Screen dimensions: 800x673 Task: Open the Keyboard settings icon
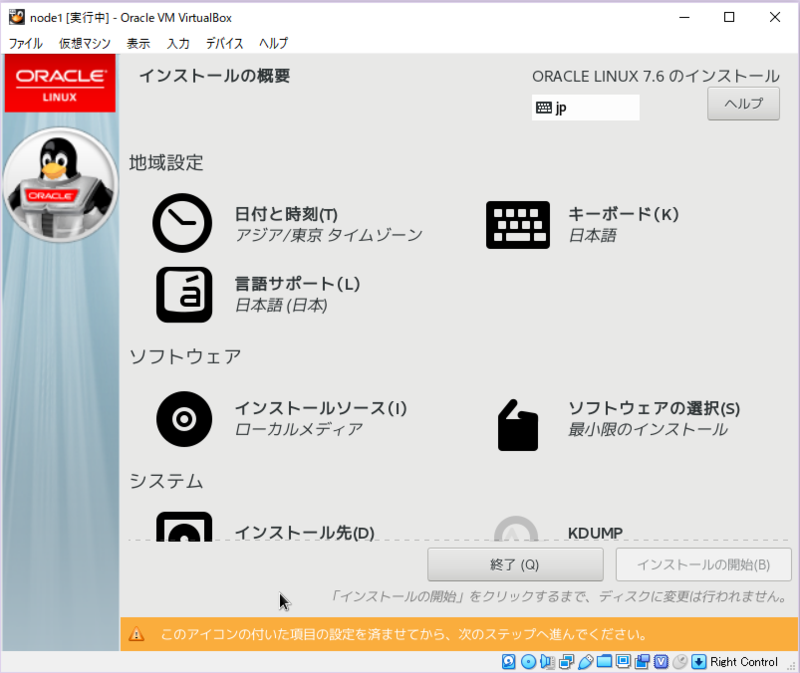click(518, 225)
